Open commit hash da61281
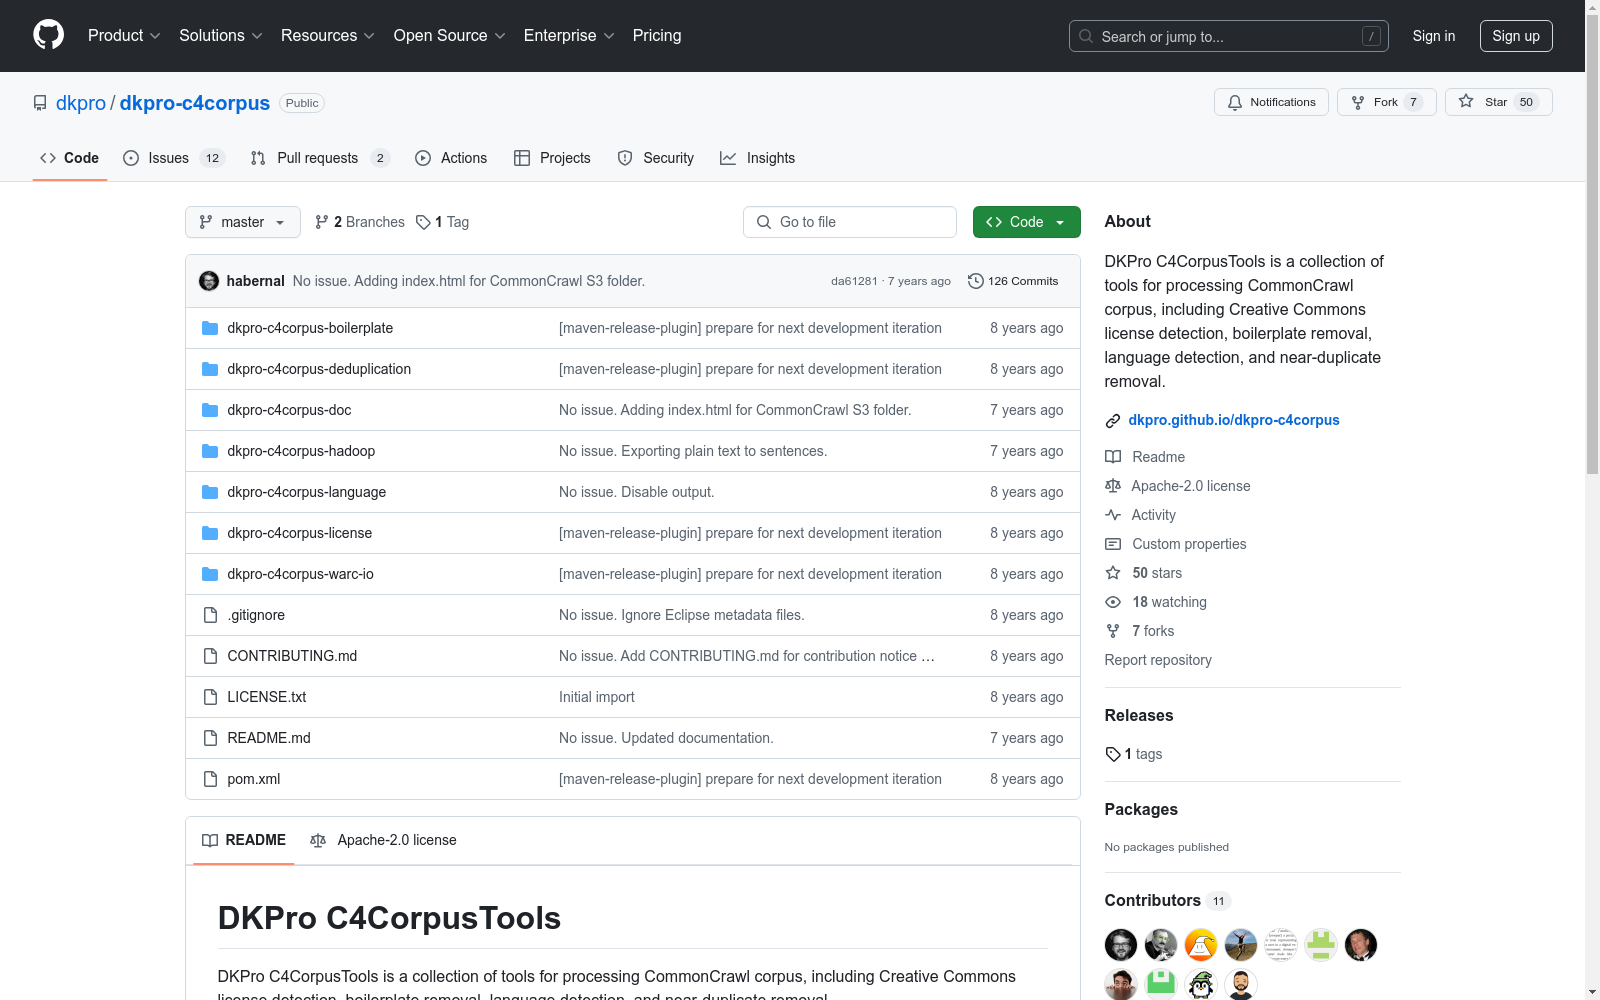Screen dimensions: 1600x1000 854,281
